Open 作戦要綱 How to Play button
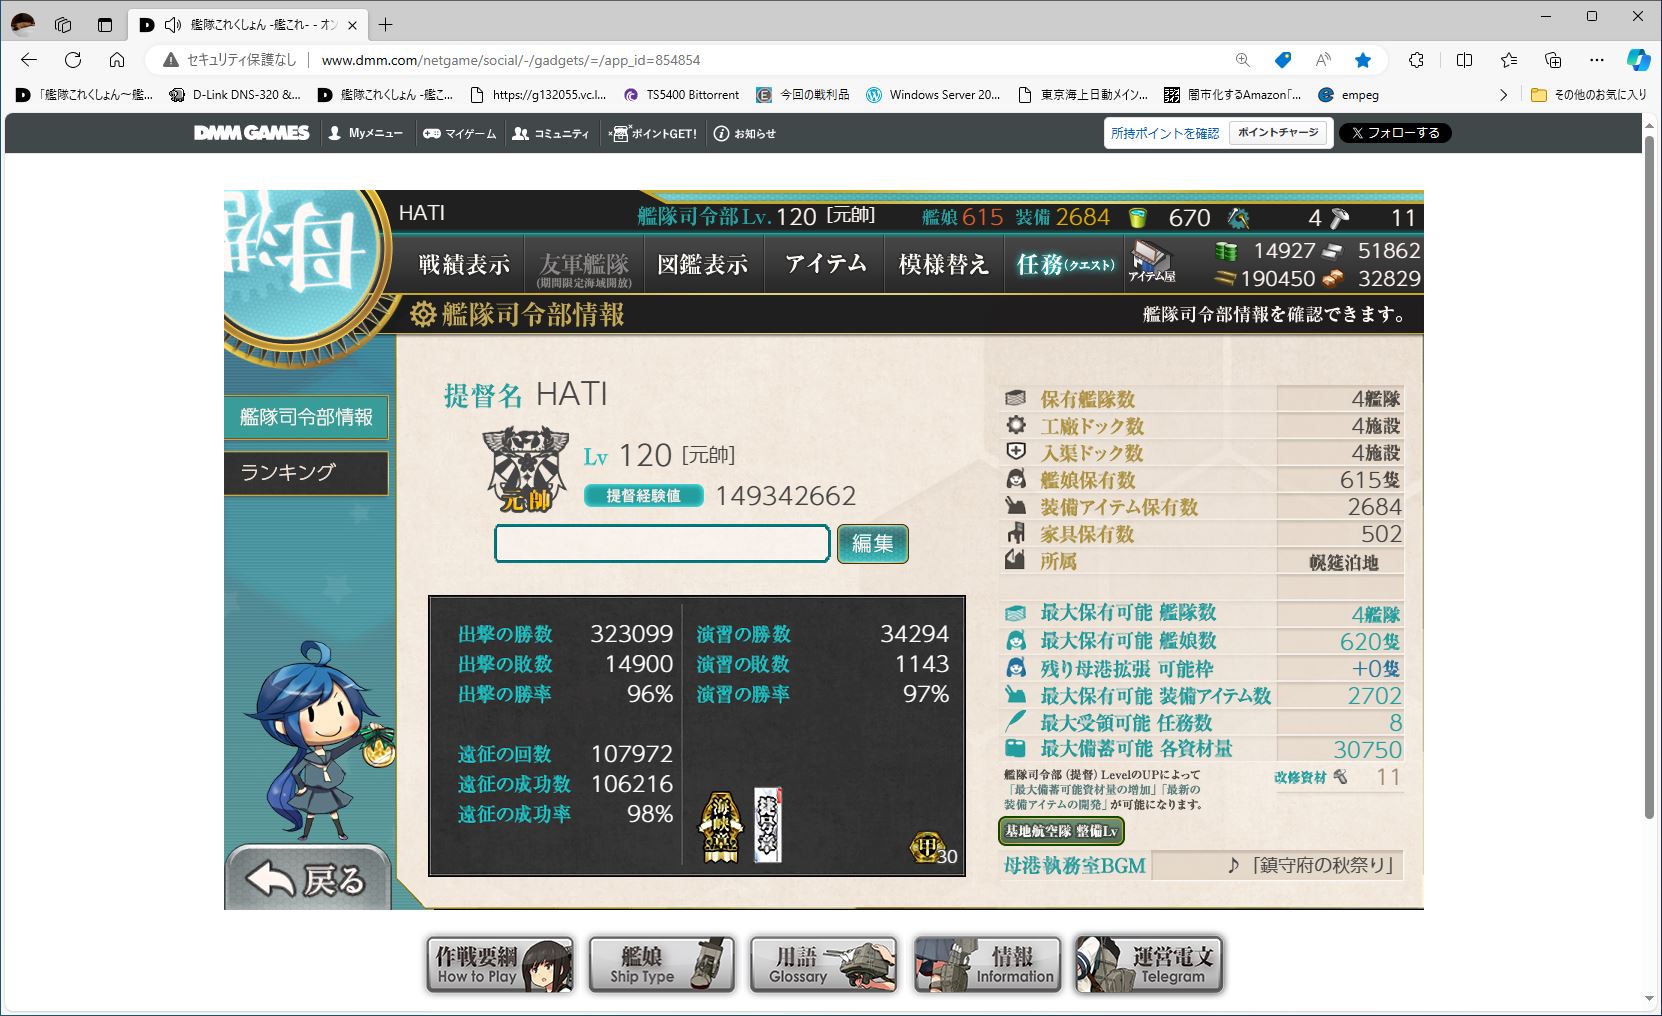Viewport: 1662px width, 1016px height. tap(500, 964)
